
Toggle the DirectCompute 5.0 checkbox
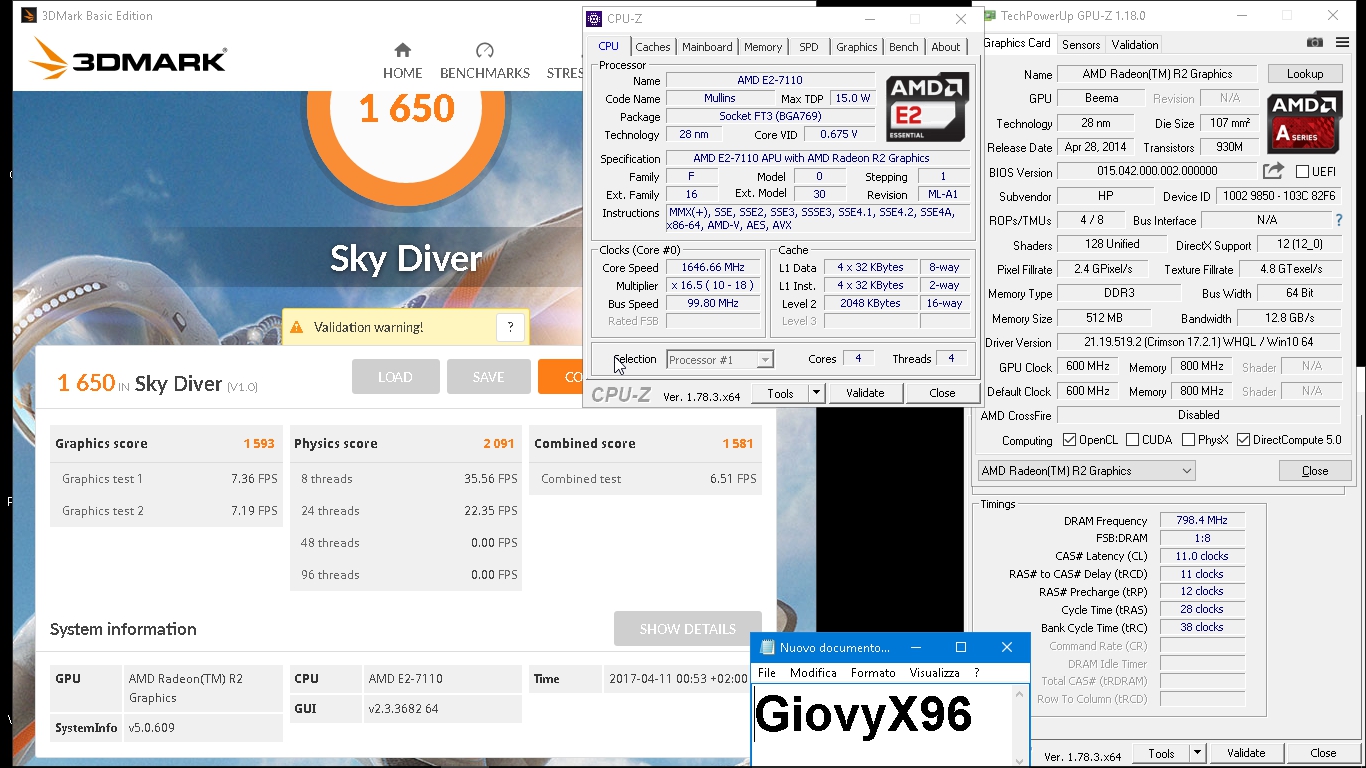click(x=1244, y=440)
